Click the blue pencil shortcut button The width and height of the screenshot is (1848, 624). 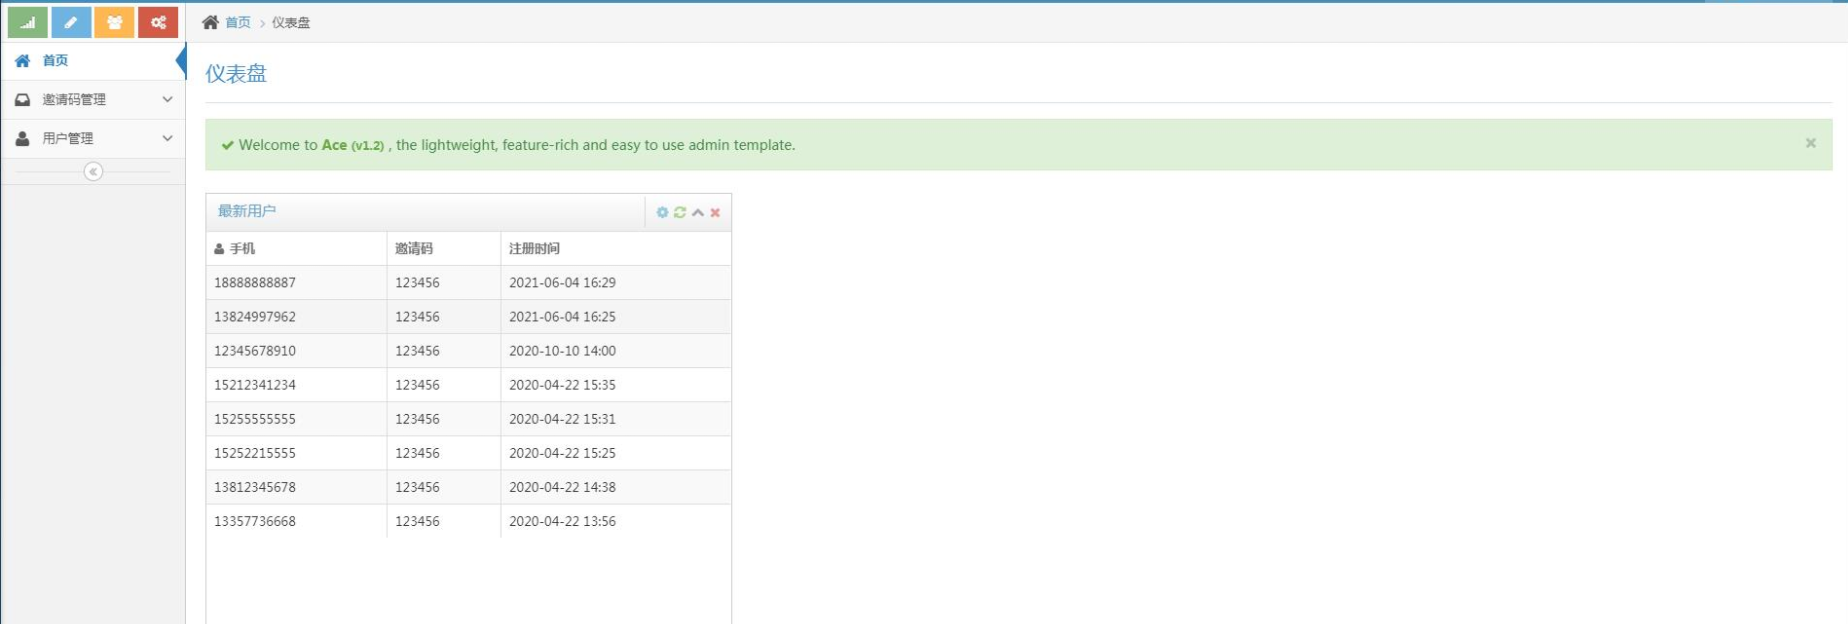[x=71, y=22]
